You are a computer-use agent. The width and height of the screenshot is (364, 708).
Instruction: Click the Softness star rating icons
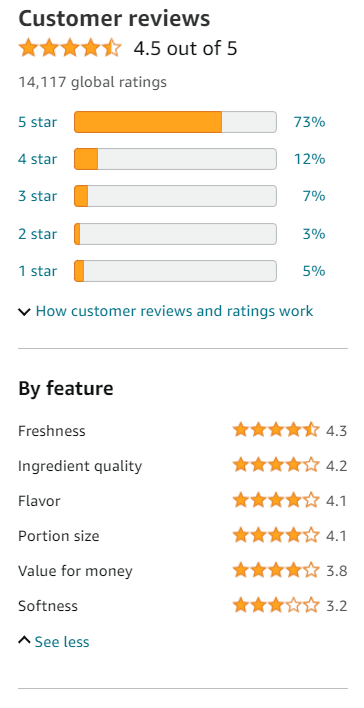click(276, 605)
